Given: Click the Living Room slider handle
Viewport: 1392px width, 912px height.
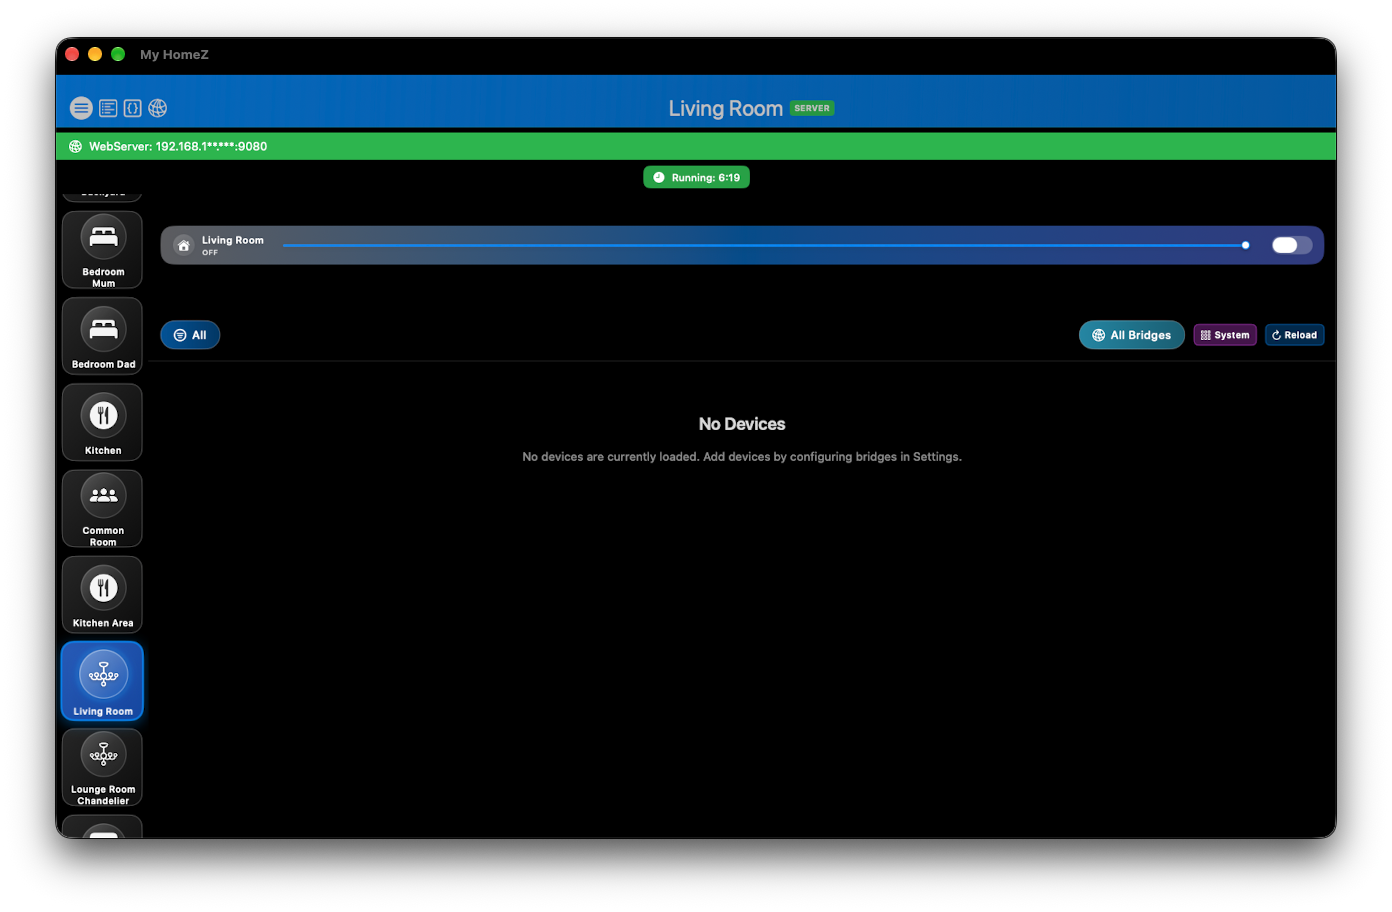Looking at the screenshot, I should click(1246, 245).
